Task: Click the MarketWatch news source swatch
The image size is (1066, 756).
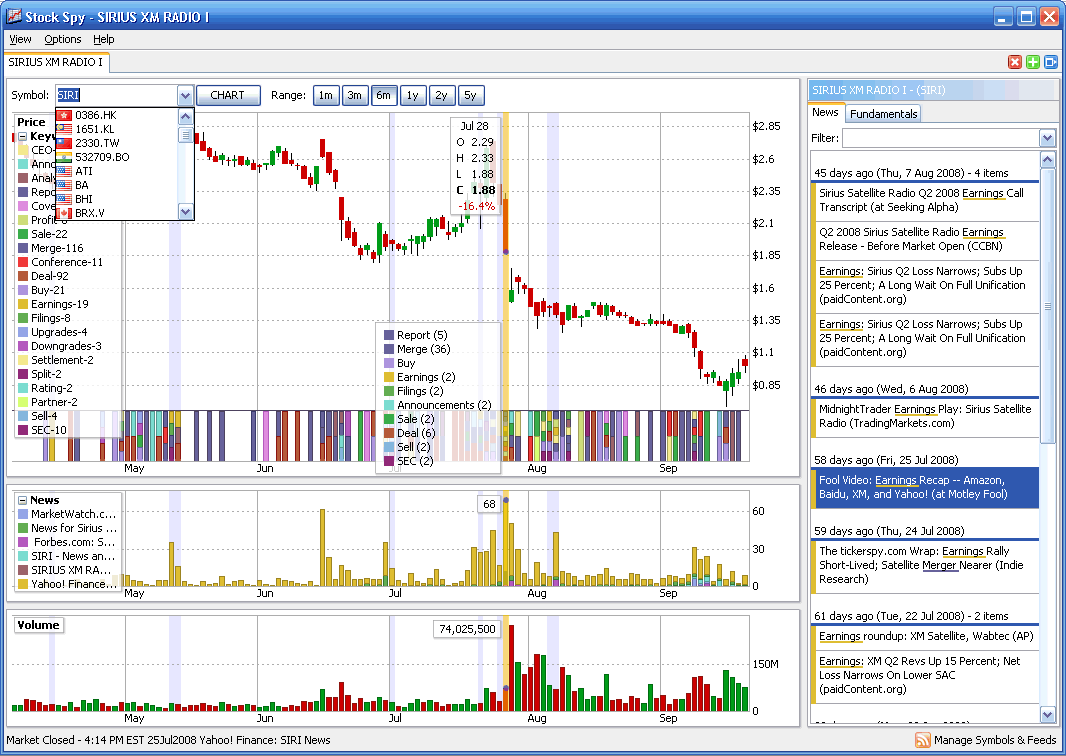Action: pyautogui.click(x=23, y=514)
